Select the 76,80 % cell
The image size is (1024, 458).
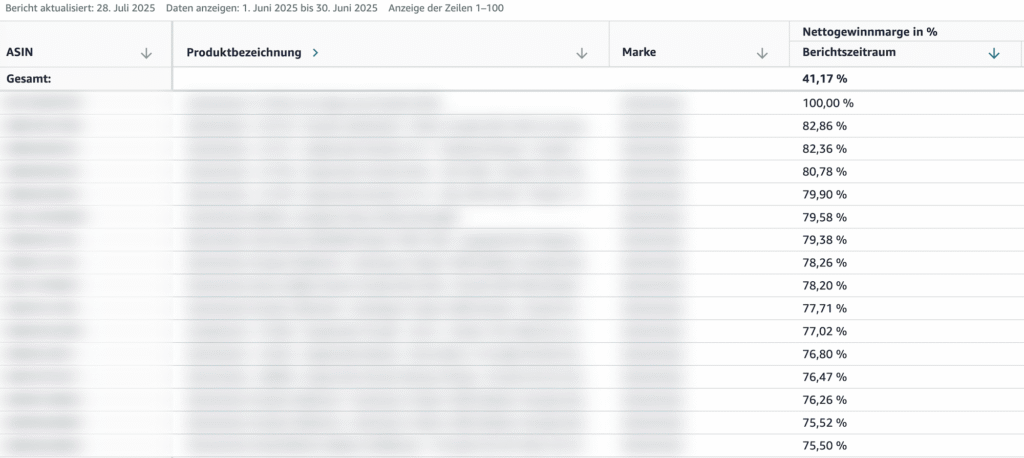coord(824,354)
